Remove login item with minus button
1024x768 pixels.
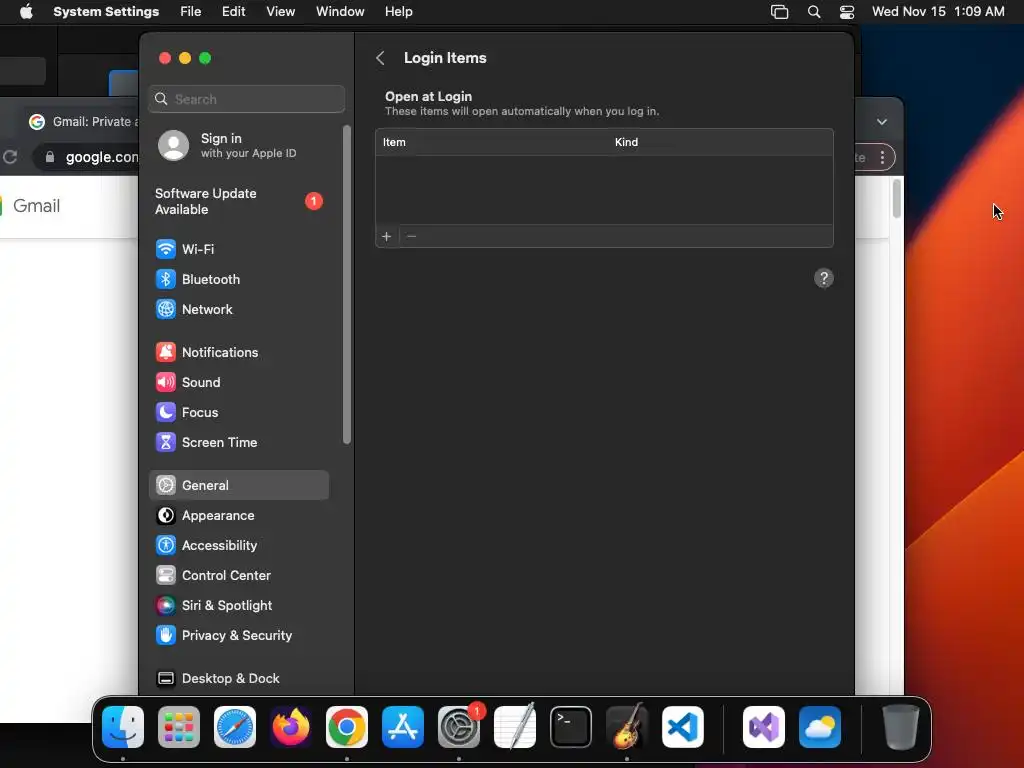[411, 236]
